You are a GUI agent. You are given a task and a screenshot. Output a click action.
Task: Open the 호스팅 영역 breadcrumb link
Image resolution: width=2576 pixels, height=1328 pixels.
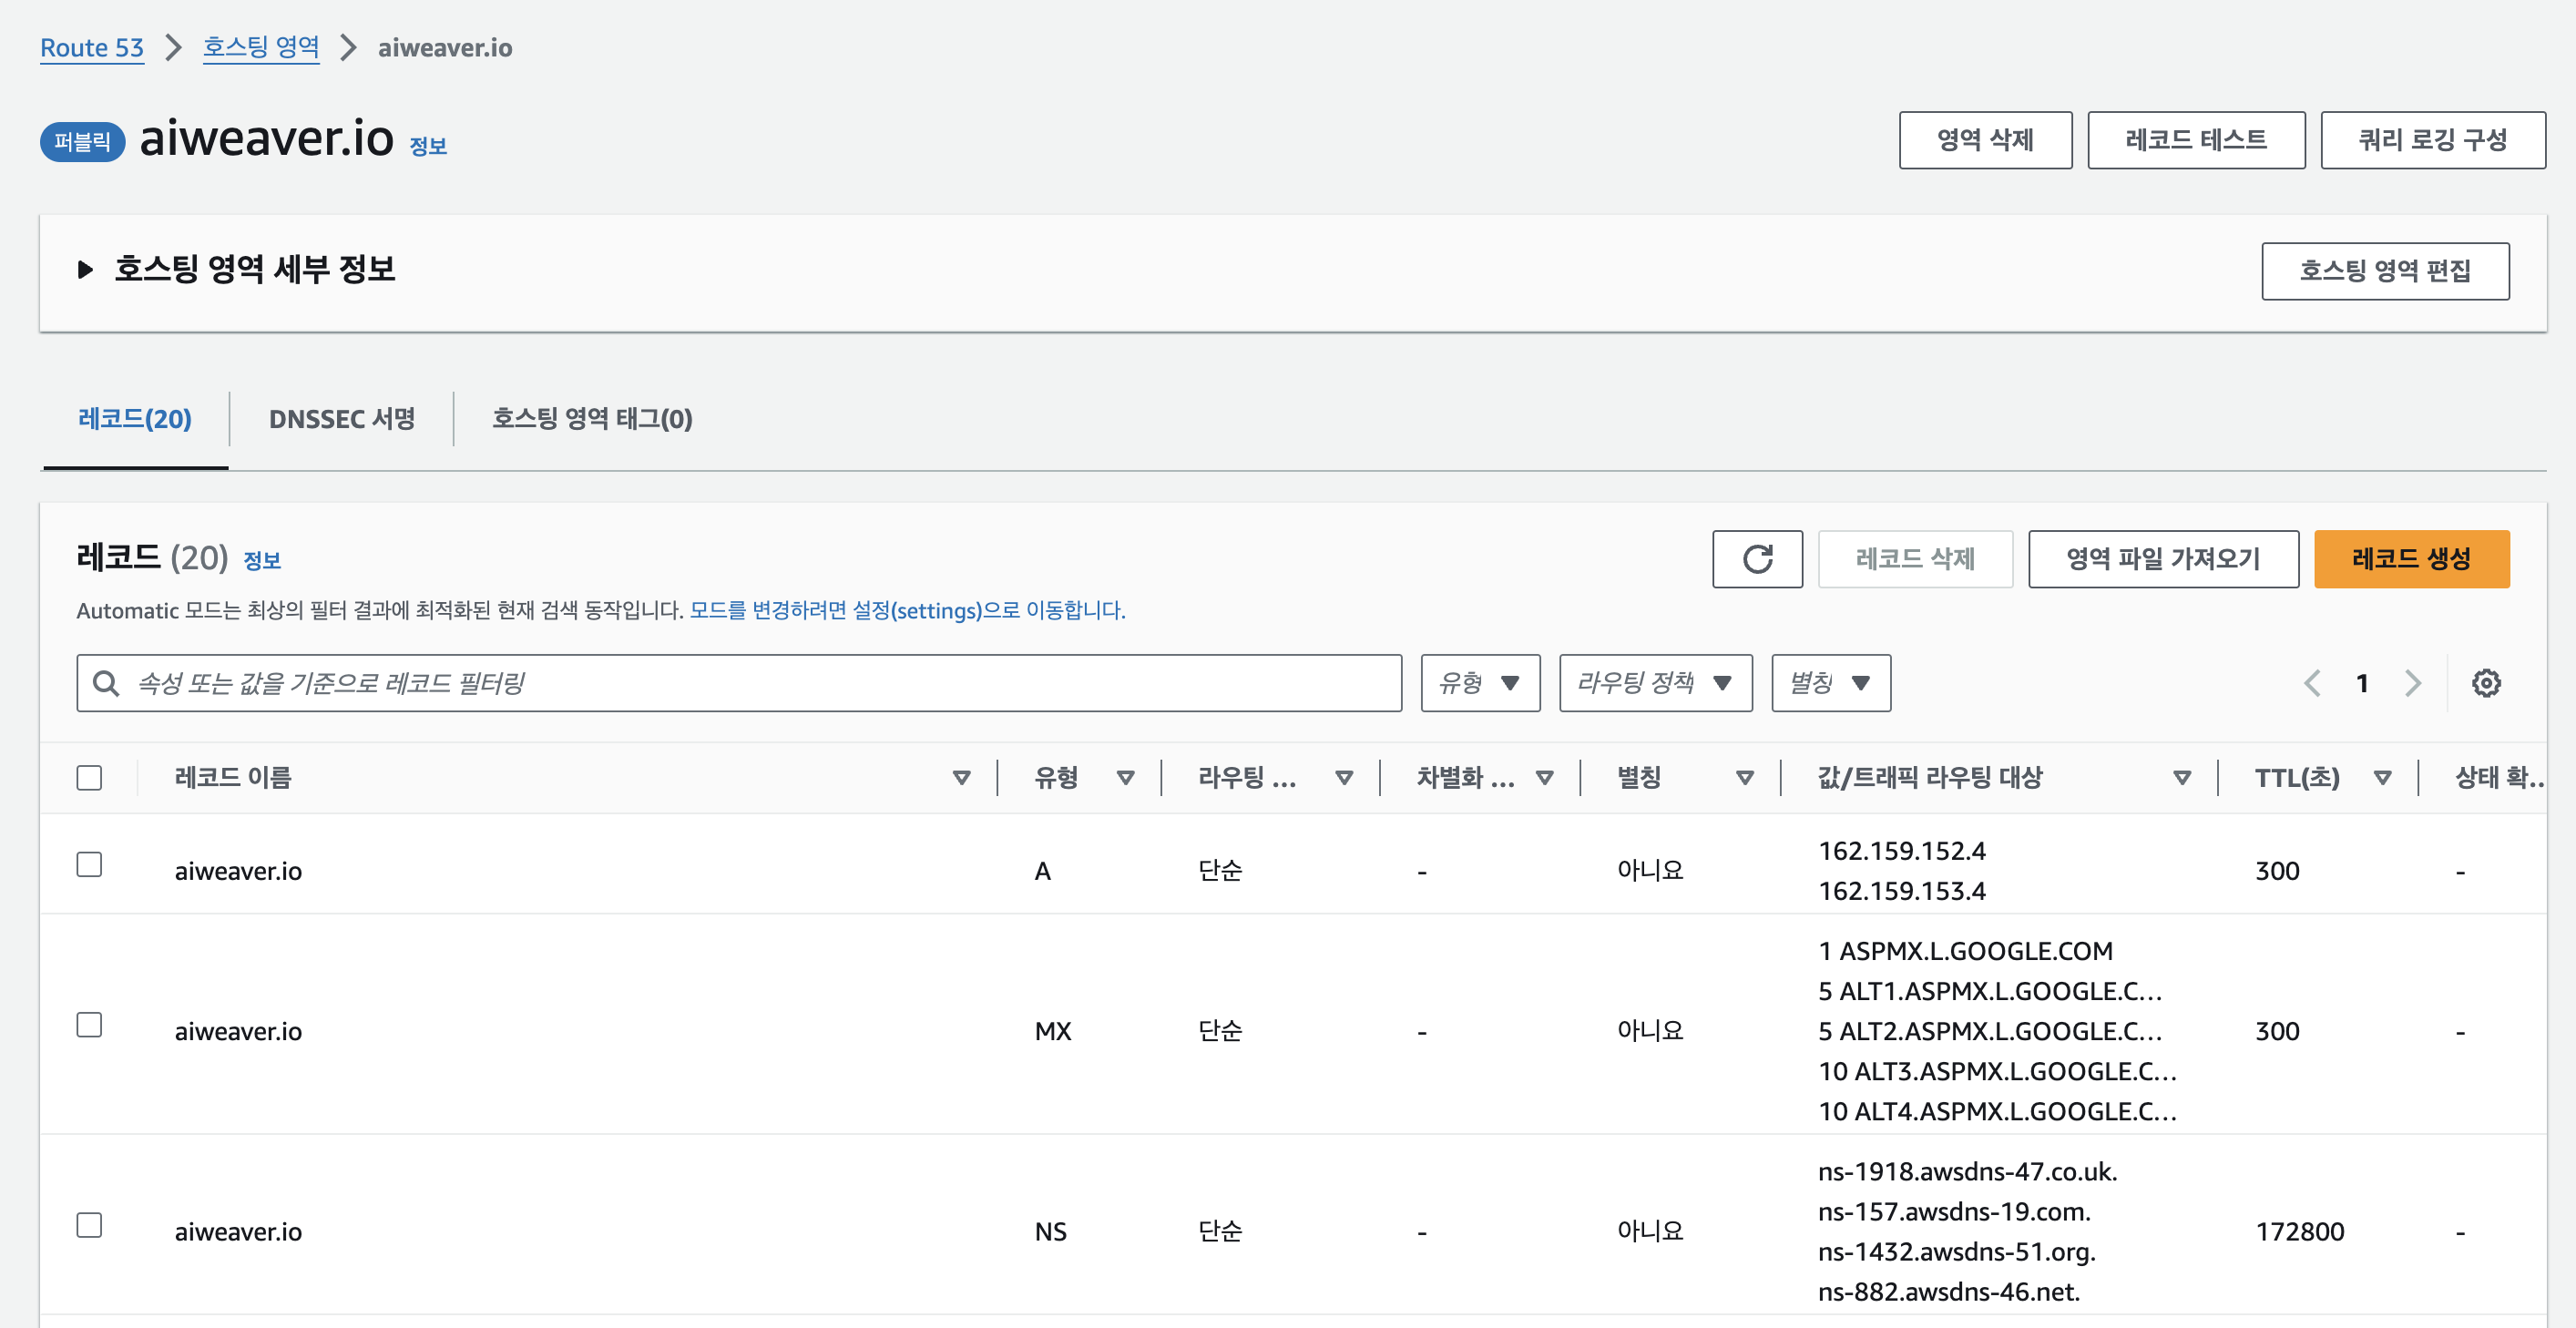point(261,47)
